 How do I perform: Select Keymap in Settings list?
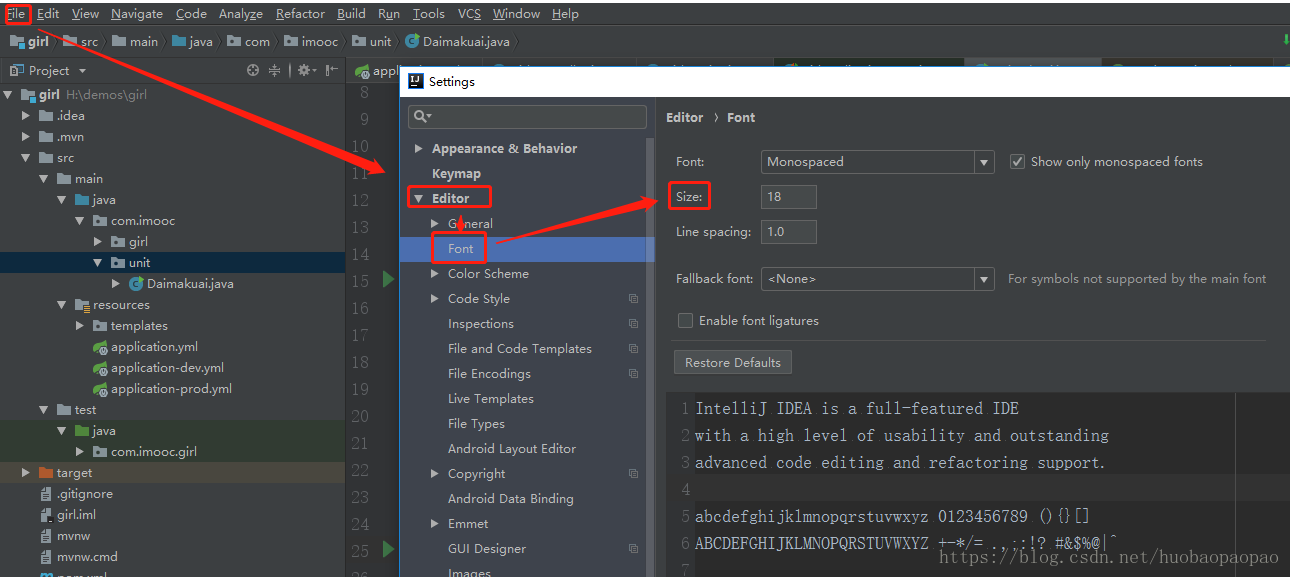(456, 174)
